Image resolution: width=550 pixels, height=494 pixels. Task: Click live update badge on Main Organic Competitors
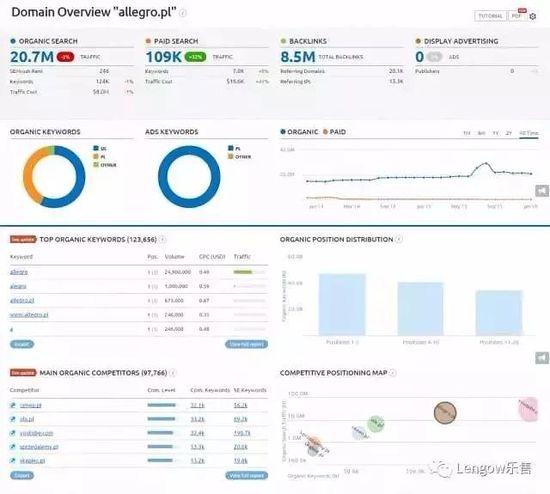pyautogui.click(x=23, y=373)
